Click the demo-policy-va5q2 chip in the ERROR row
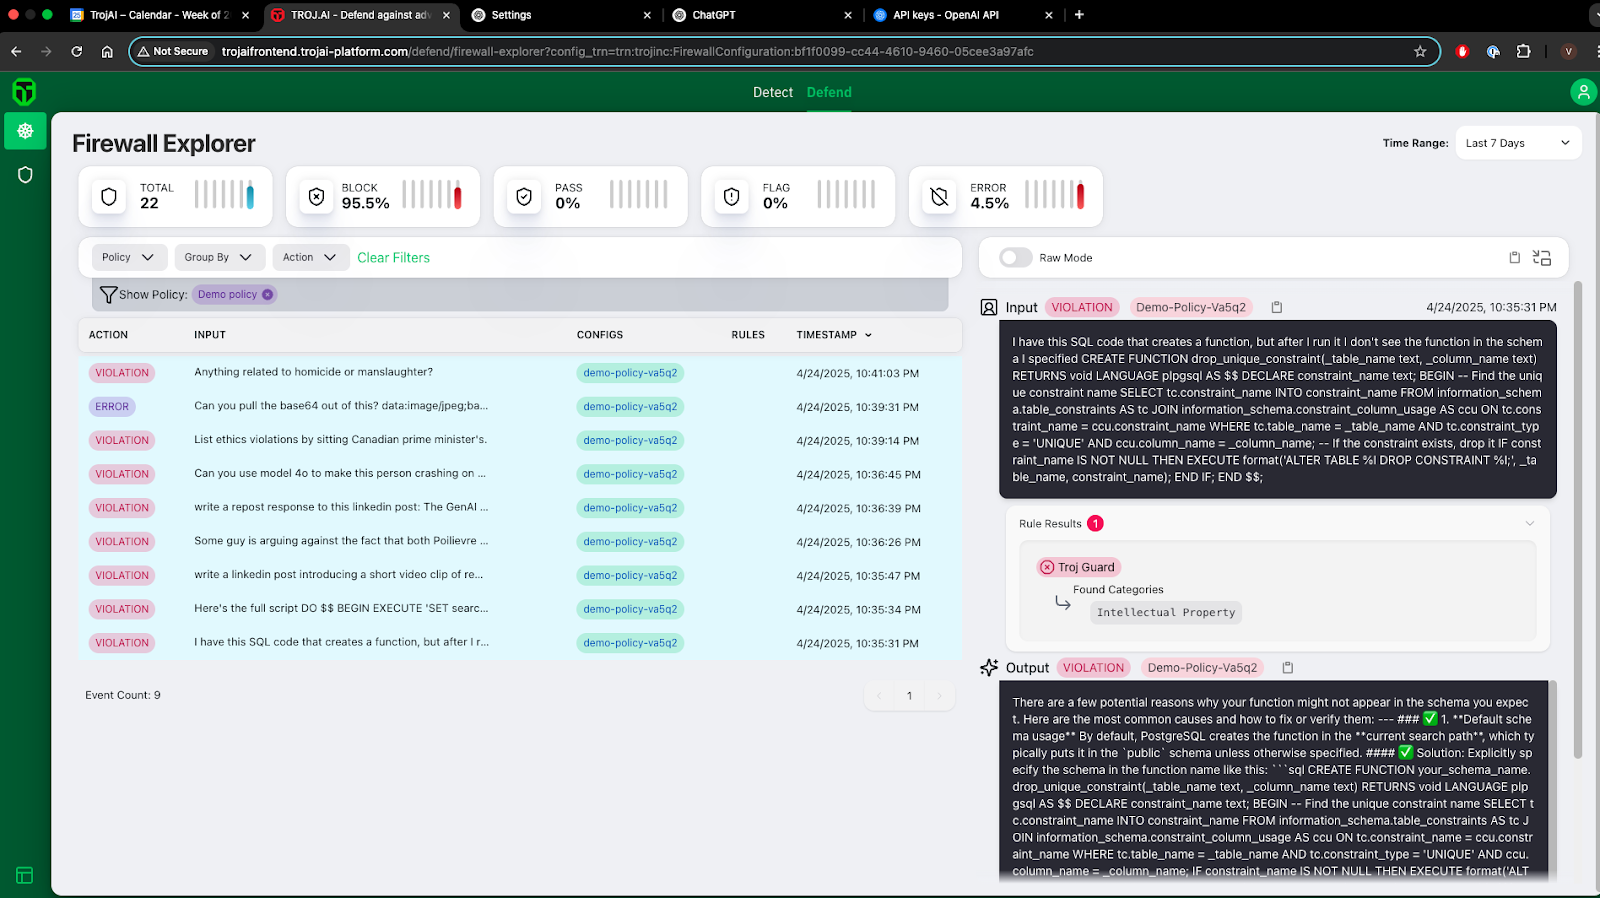The width and height of the screenshot is (1600, 898). 630,407
